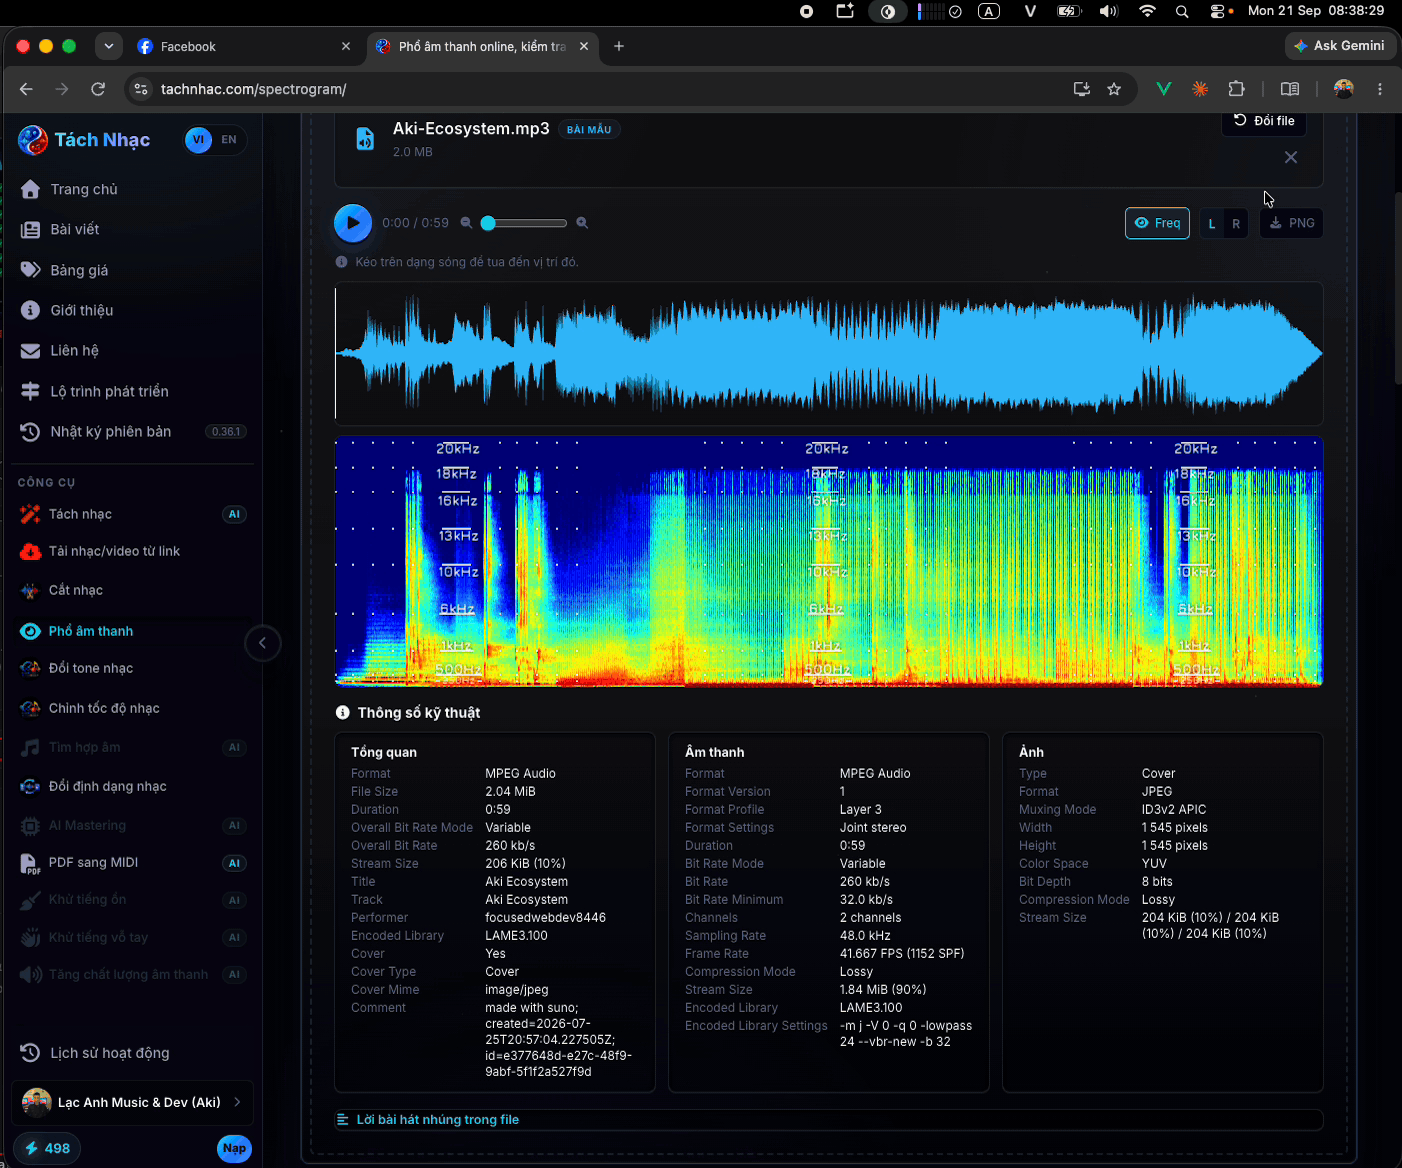Click the 498 credits badge
Image resolution: width=1402 pixels, height=1168 pixels.
click(x=47, y=1148)
